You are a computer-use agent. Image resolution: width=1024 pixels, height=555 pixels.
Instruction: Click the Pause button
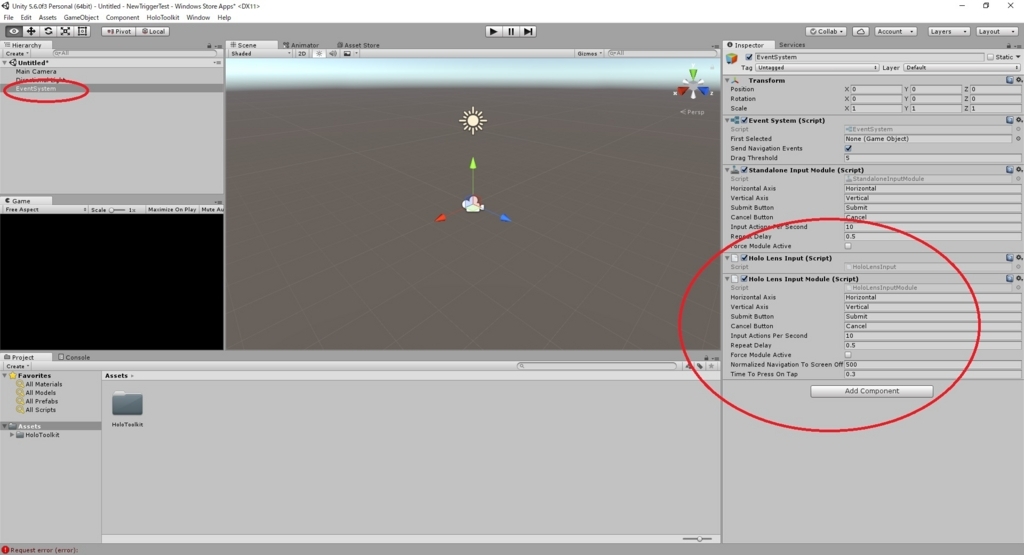tap(511, 31)
